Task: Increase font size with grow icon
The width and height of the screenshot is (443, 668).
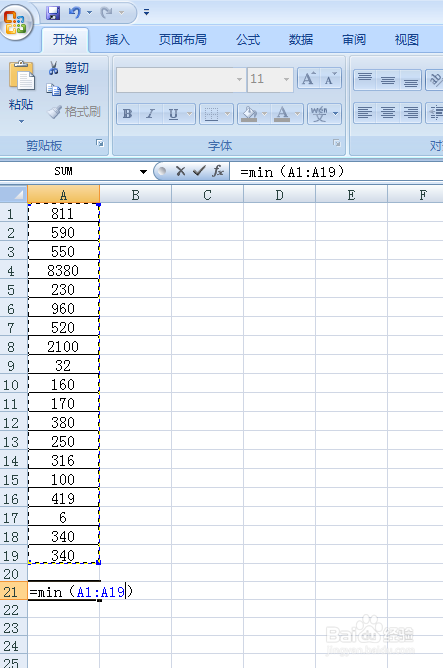Action: (308, 79)
